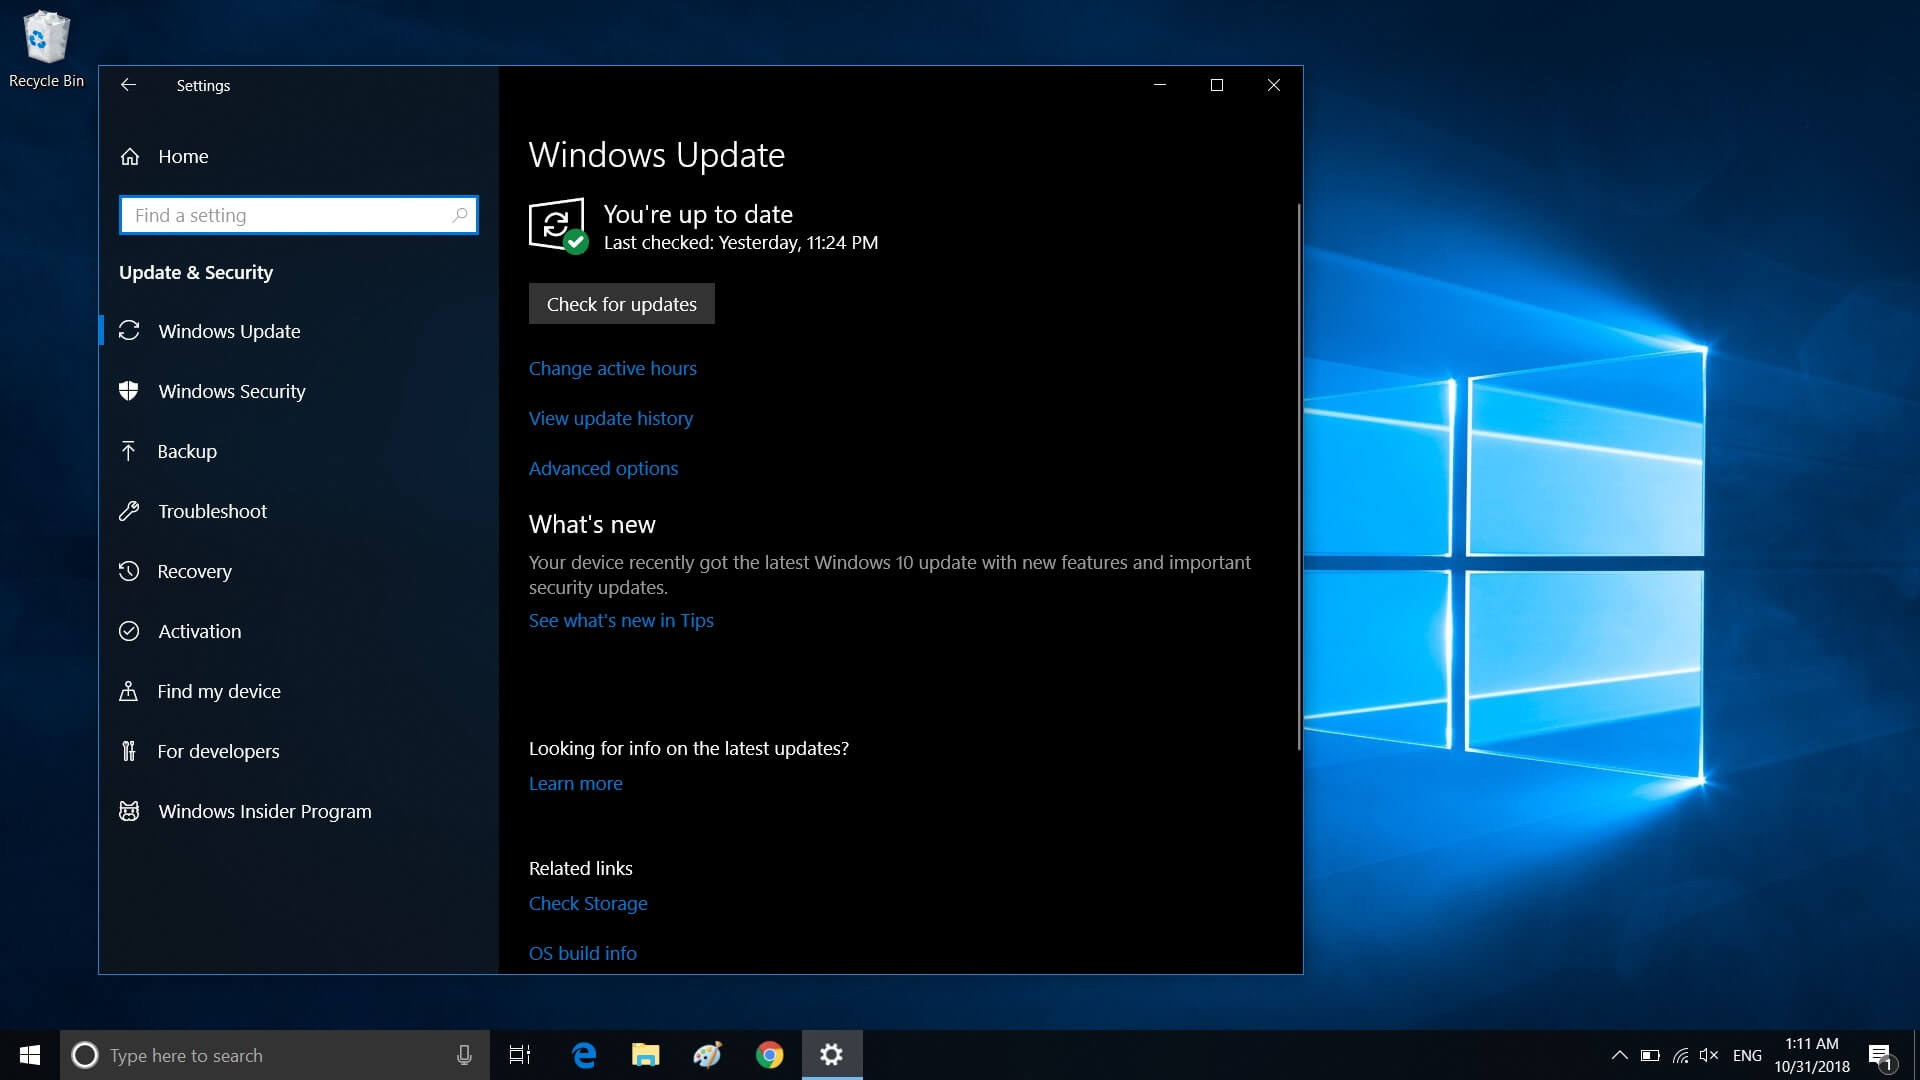Click OS build info link

coord(583,952)
